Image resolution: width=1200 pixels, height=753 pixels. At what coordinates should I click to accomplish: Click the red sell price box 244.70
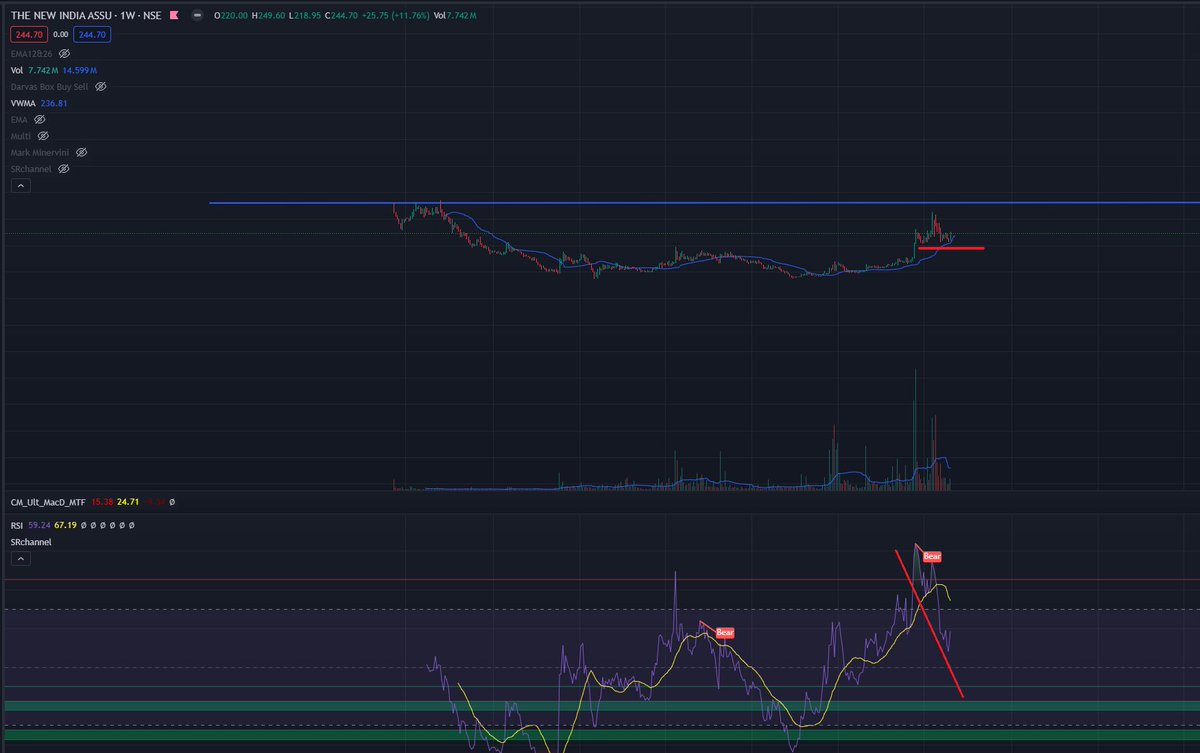click(28, 34)
